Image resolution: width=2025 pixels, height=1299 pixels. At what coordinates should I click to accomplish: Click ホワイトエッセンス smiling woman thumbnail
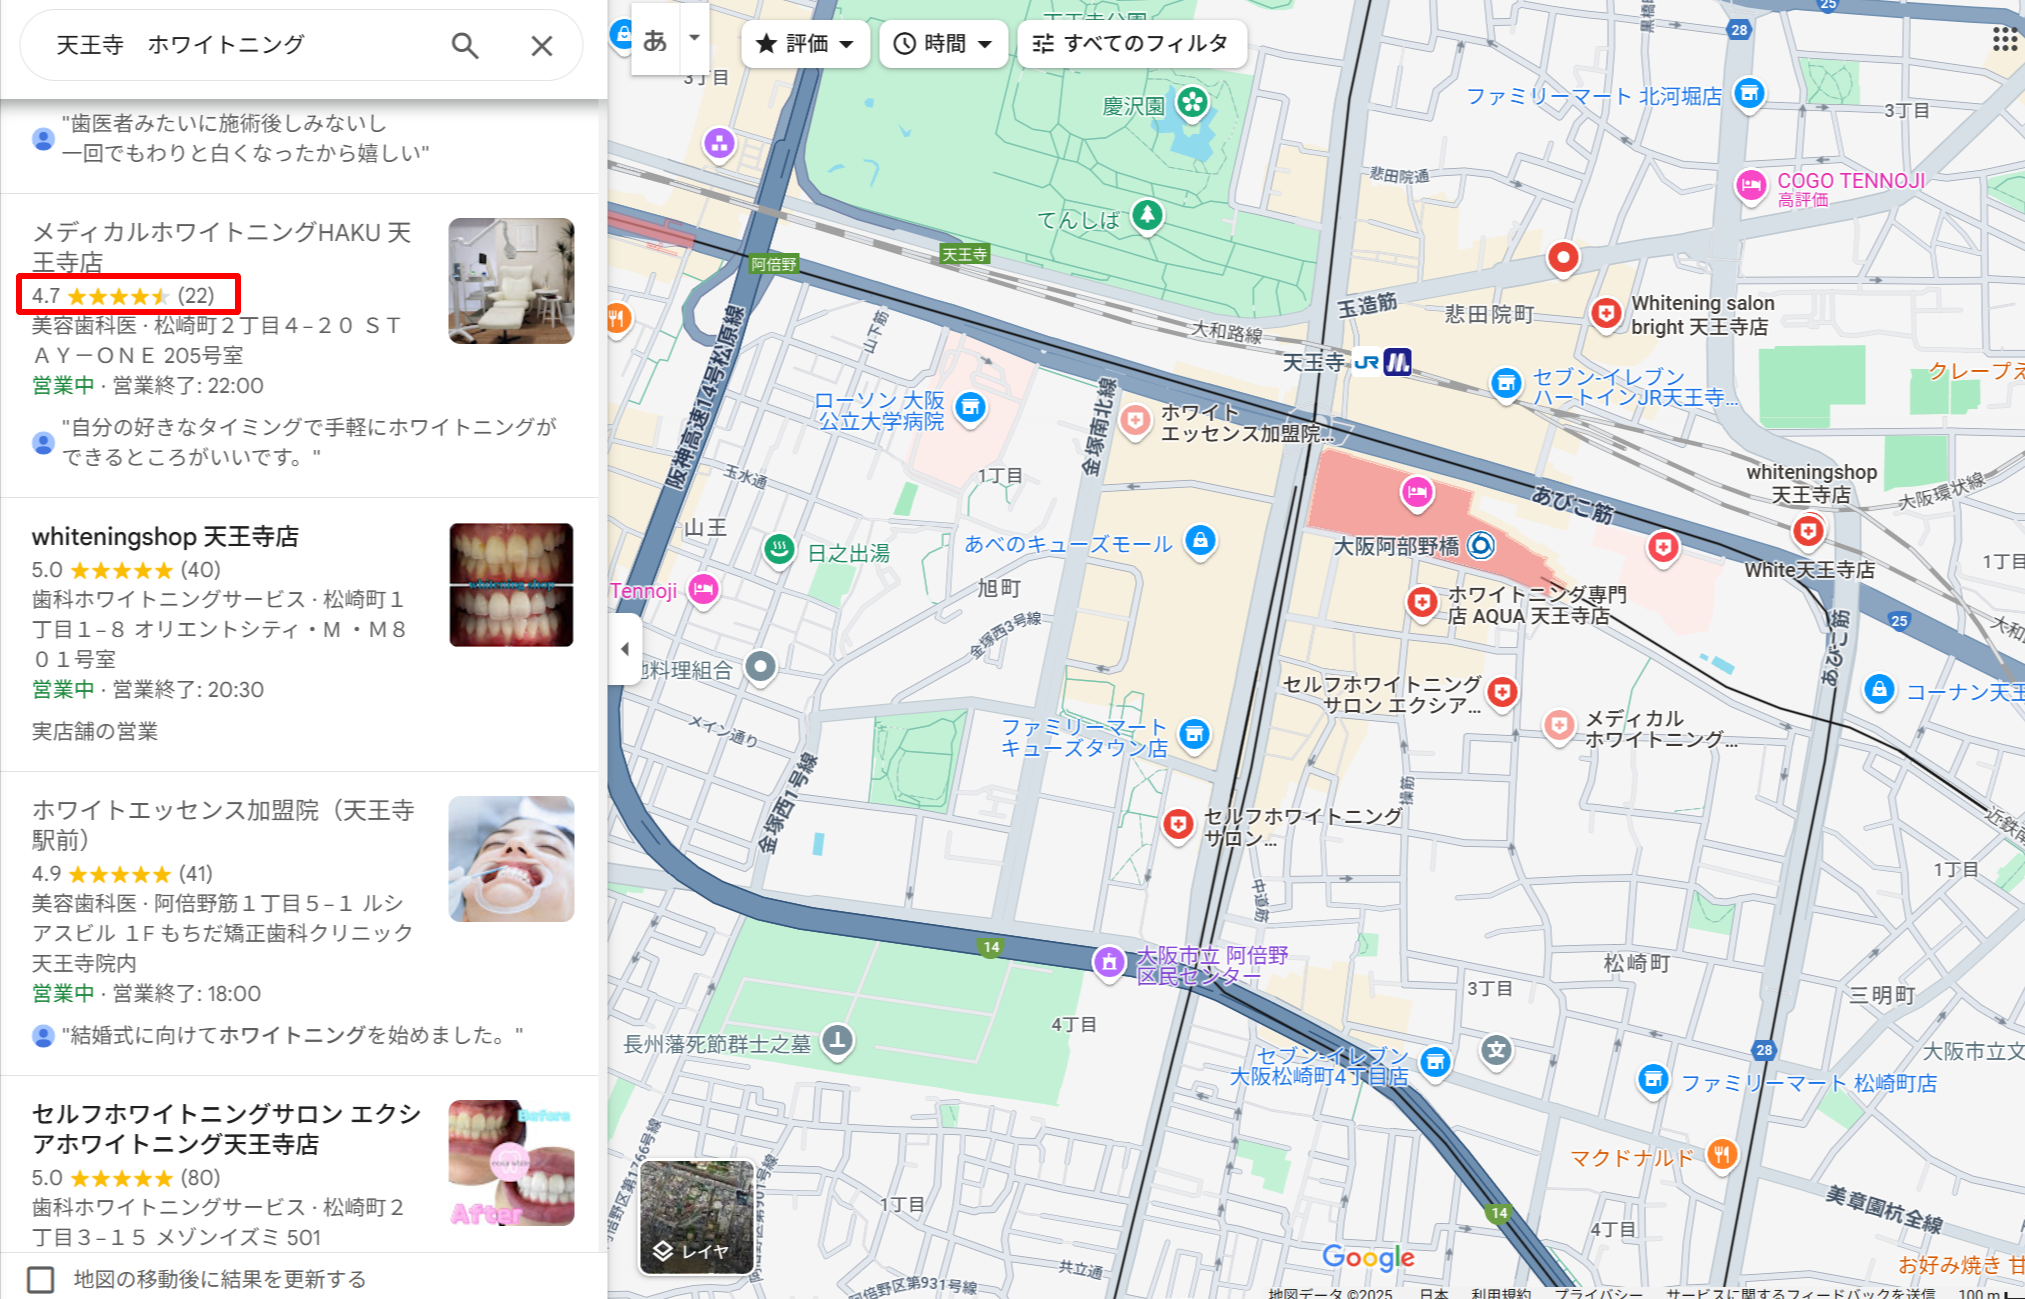pos(511,859)
